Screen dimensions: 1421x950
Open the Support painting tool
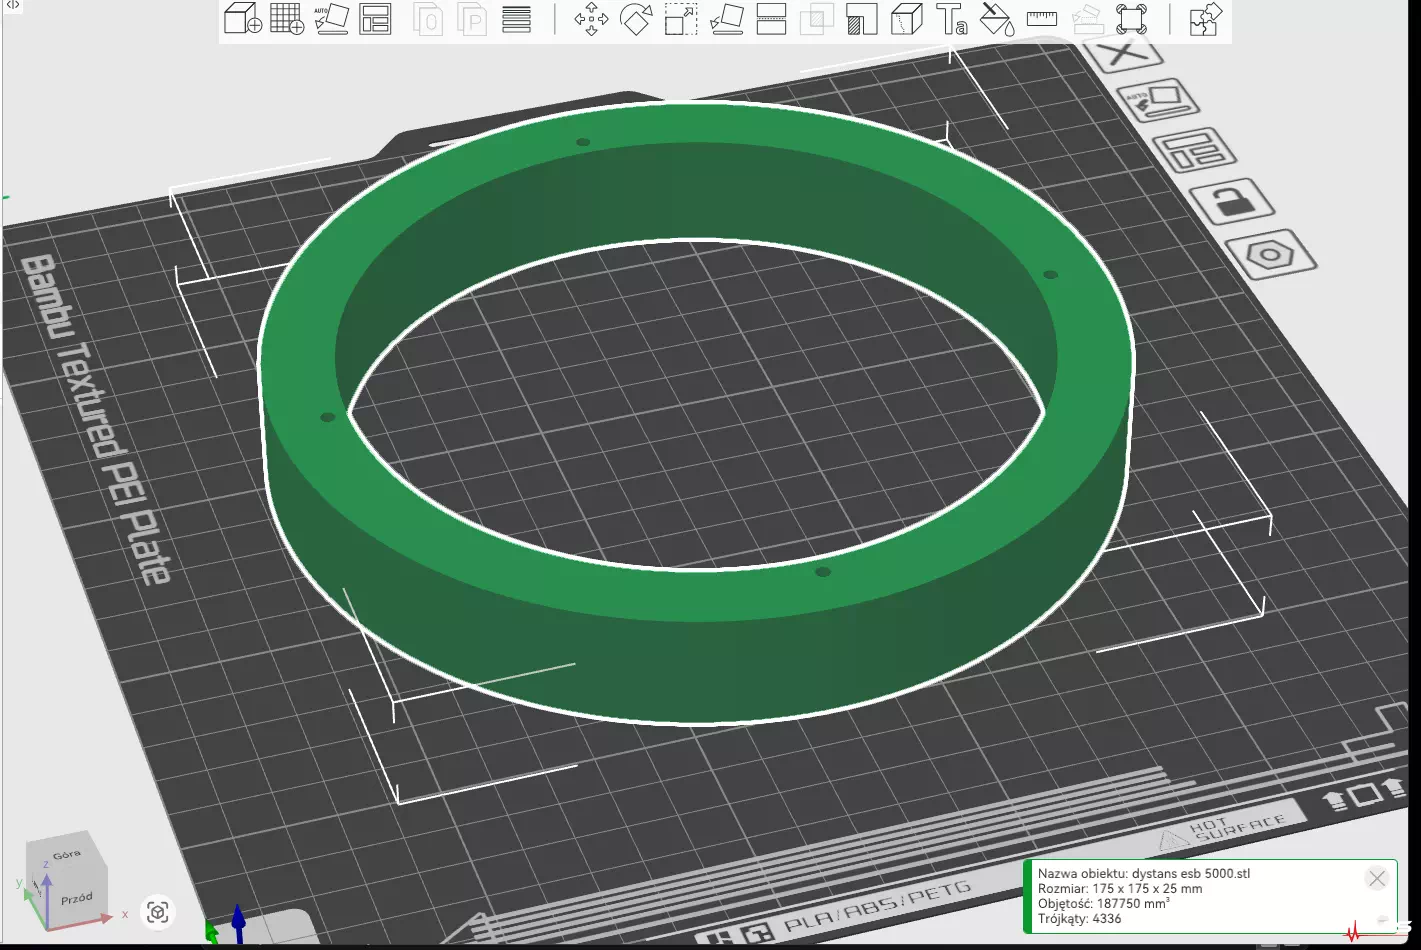click(x=861, y=19)
